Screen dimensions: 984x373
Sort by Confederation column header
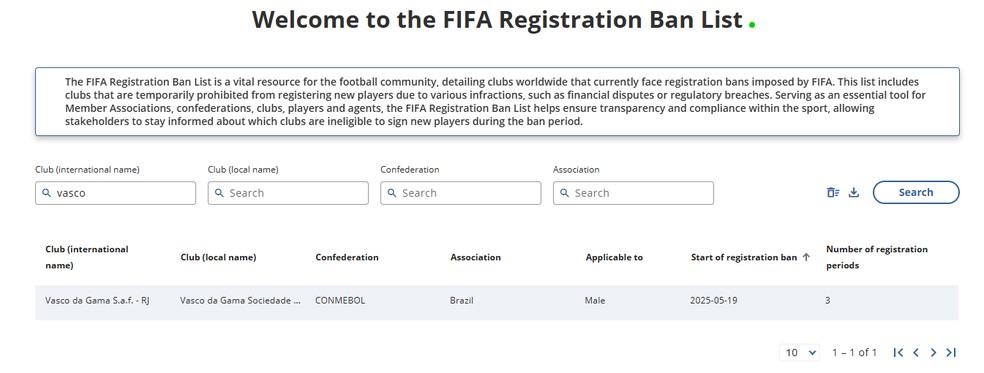(347, 257)
